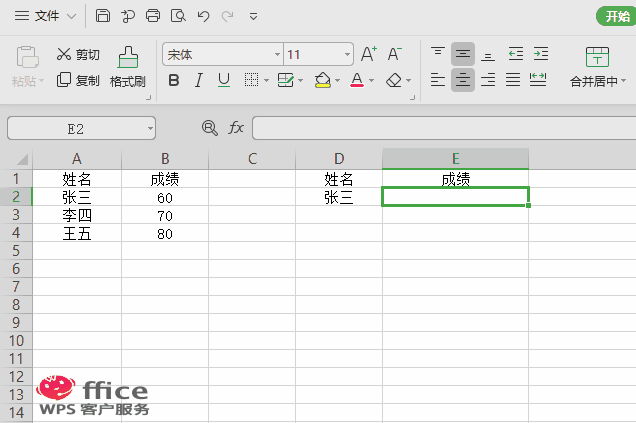Activate the 格式刷 format painter
The height and width of the screenshot is (423, 636).
tap(128, 67)
